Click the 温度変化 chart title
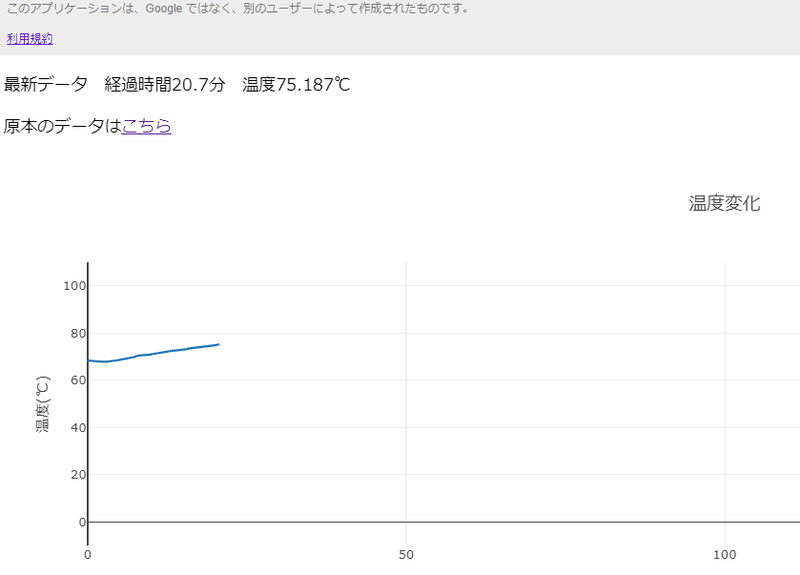This screenshot has height=575, width=800. [724, 203]
